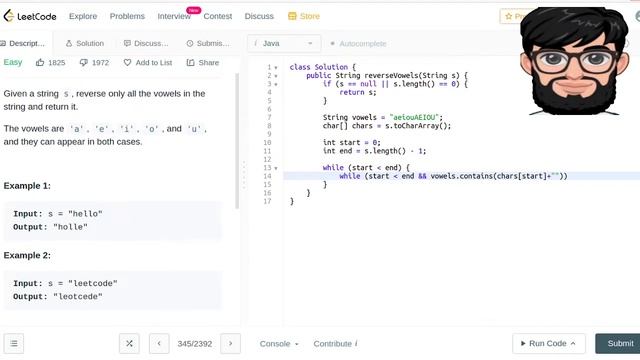
Task: Switch to the Description tab
Action: (x=23, y=43)
